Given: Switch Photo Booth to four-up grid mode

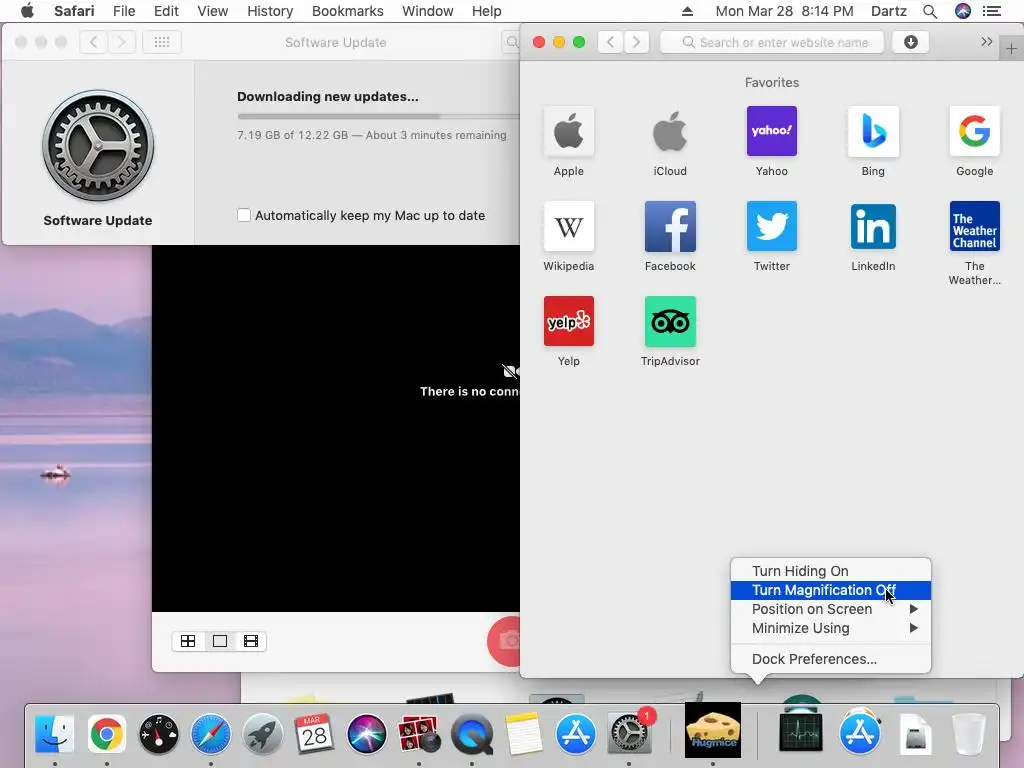Looking at the screenshot, I should tap(188, 641).
